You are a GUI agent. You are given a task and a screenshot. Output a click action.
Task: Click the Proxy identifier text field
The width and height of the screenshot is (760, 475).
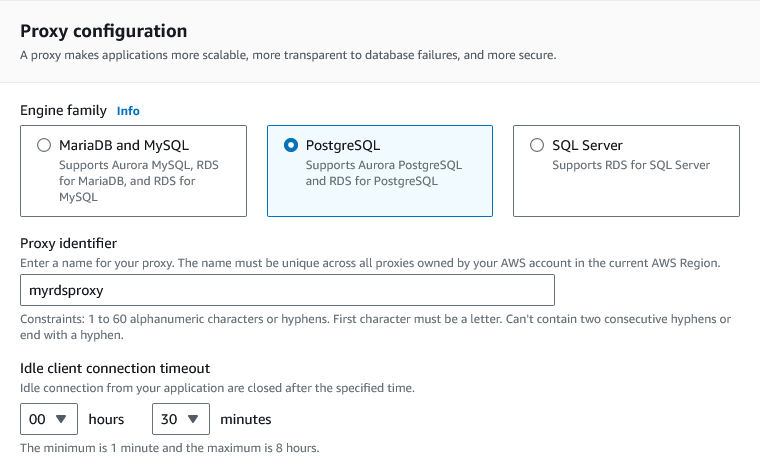click(287, 290)
